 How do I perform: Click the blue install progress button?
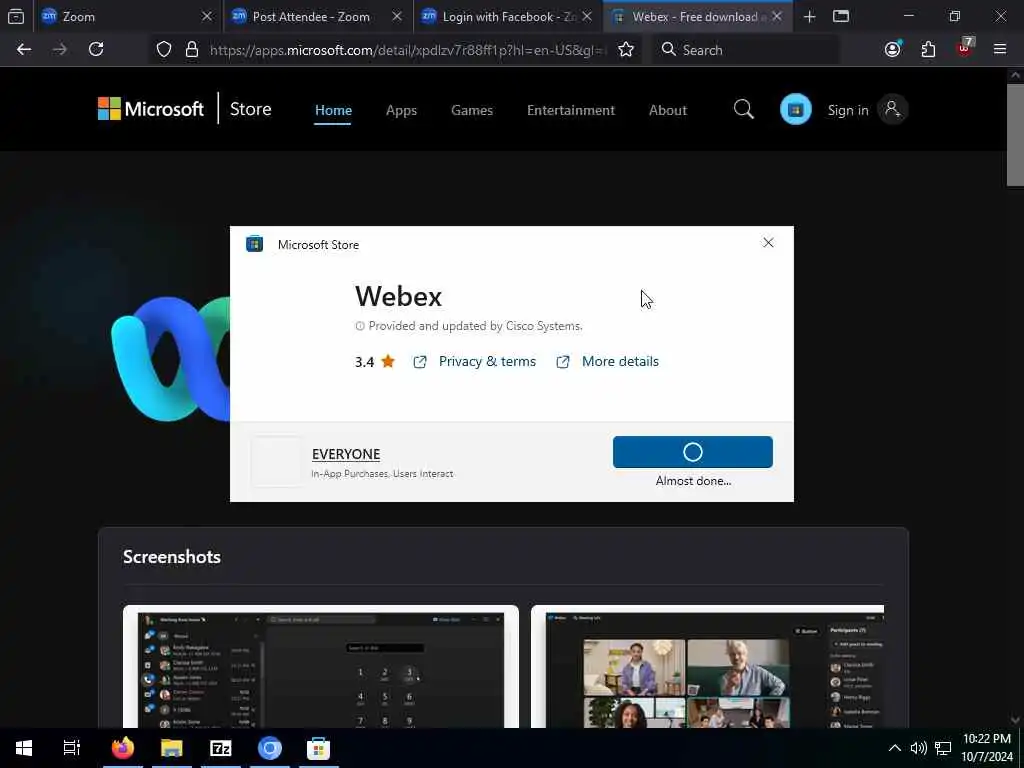[x=692, y=452]
